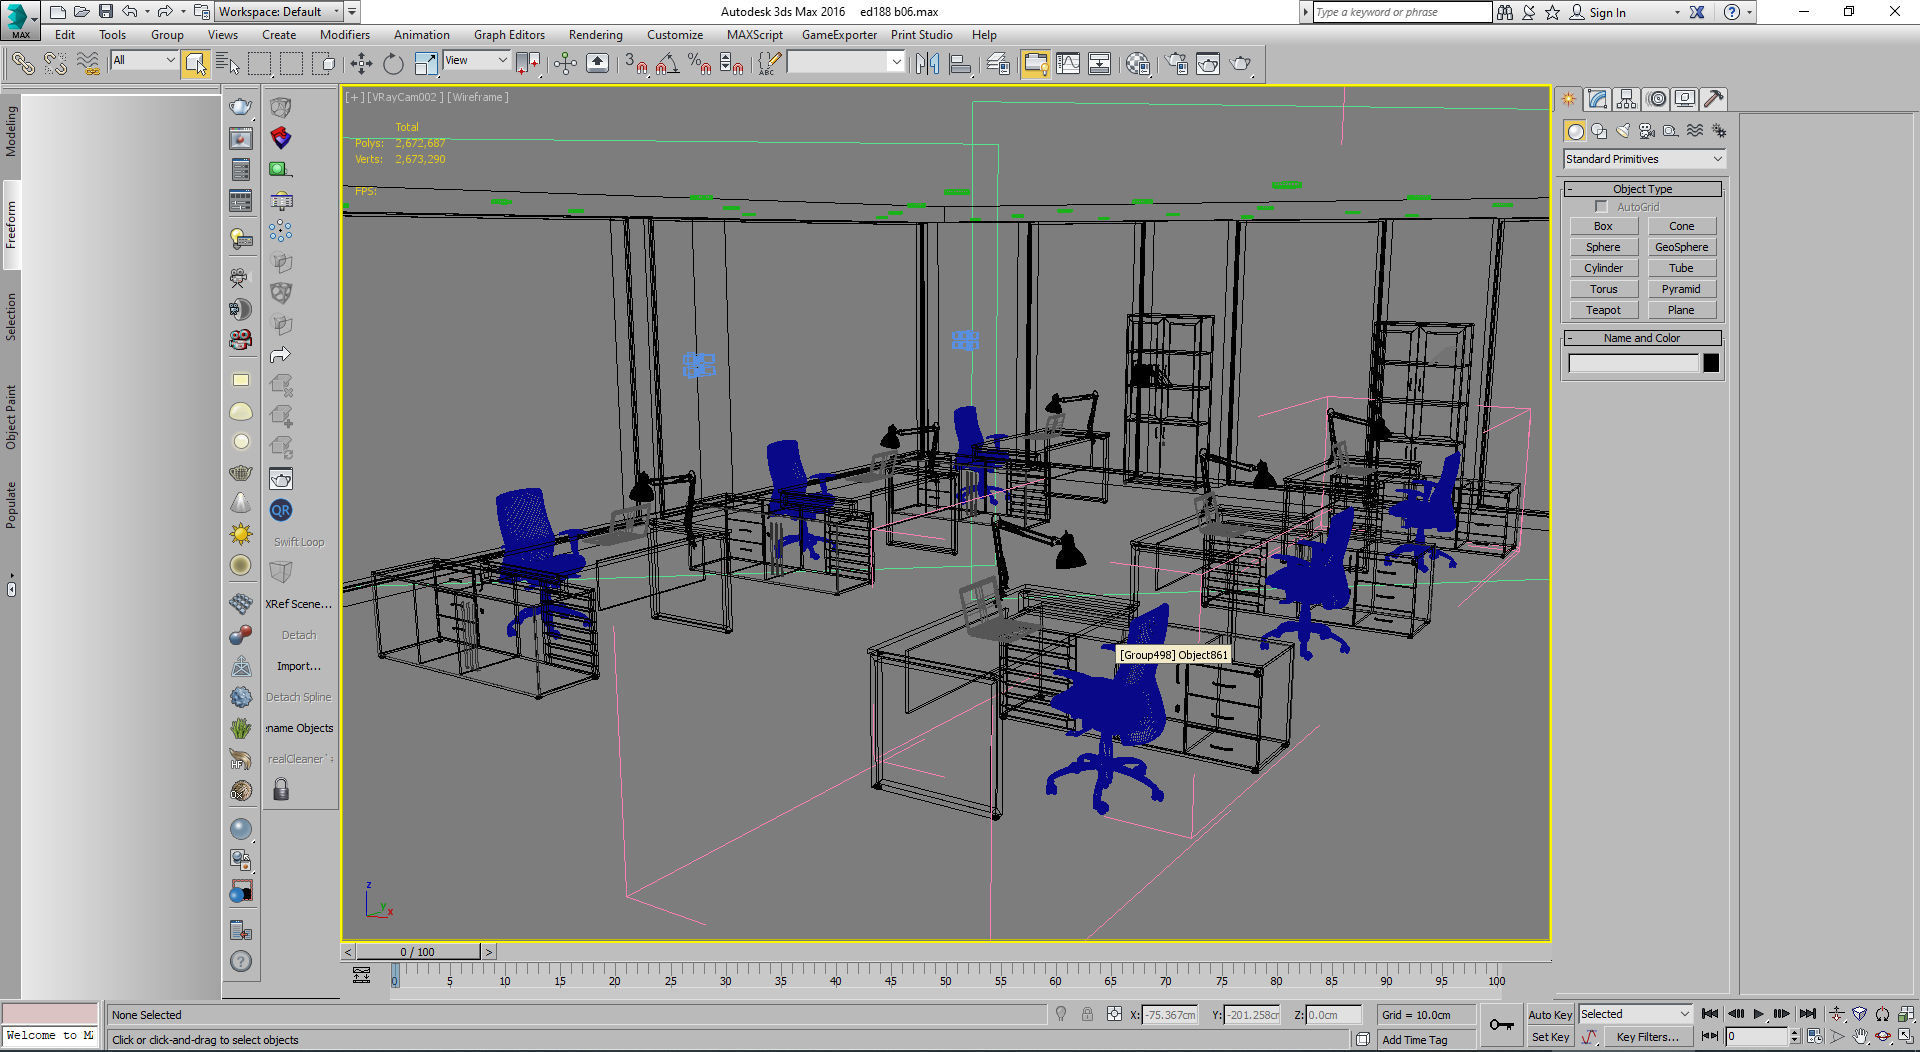Click the Mirror tool icon
1920x1052 pixels.
tap(927, 64)
